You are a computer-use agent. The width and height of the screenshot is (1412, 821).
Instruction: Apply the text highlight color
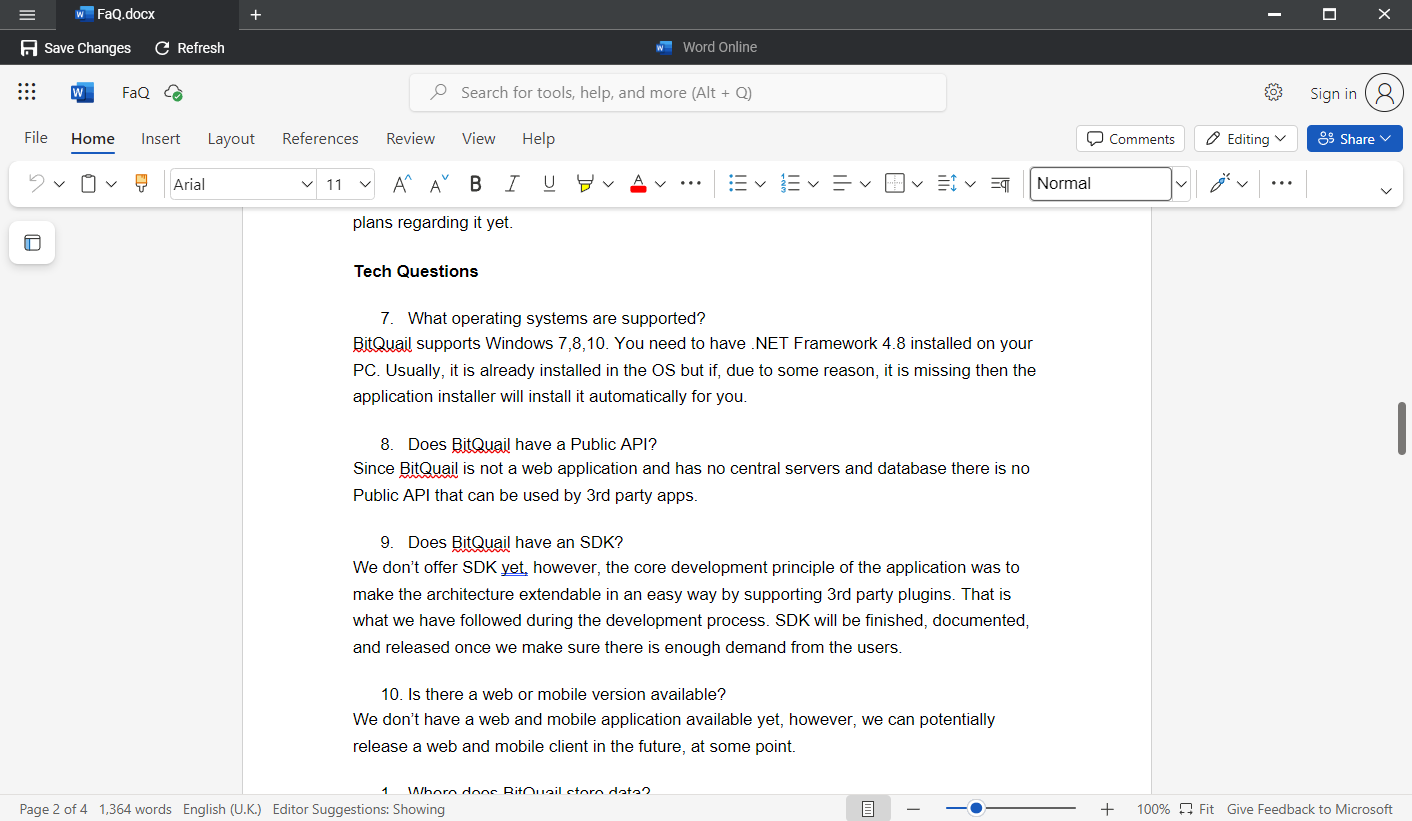[x=585, y=183]
